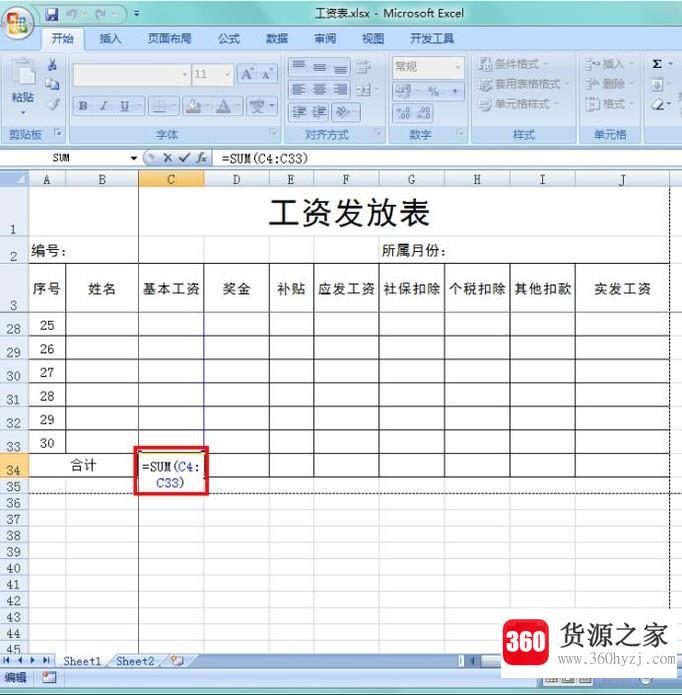Screen dimensions: 682x695
Task: Click the Align Text Right icon
Action: click(340, 90)
